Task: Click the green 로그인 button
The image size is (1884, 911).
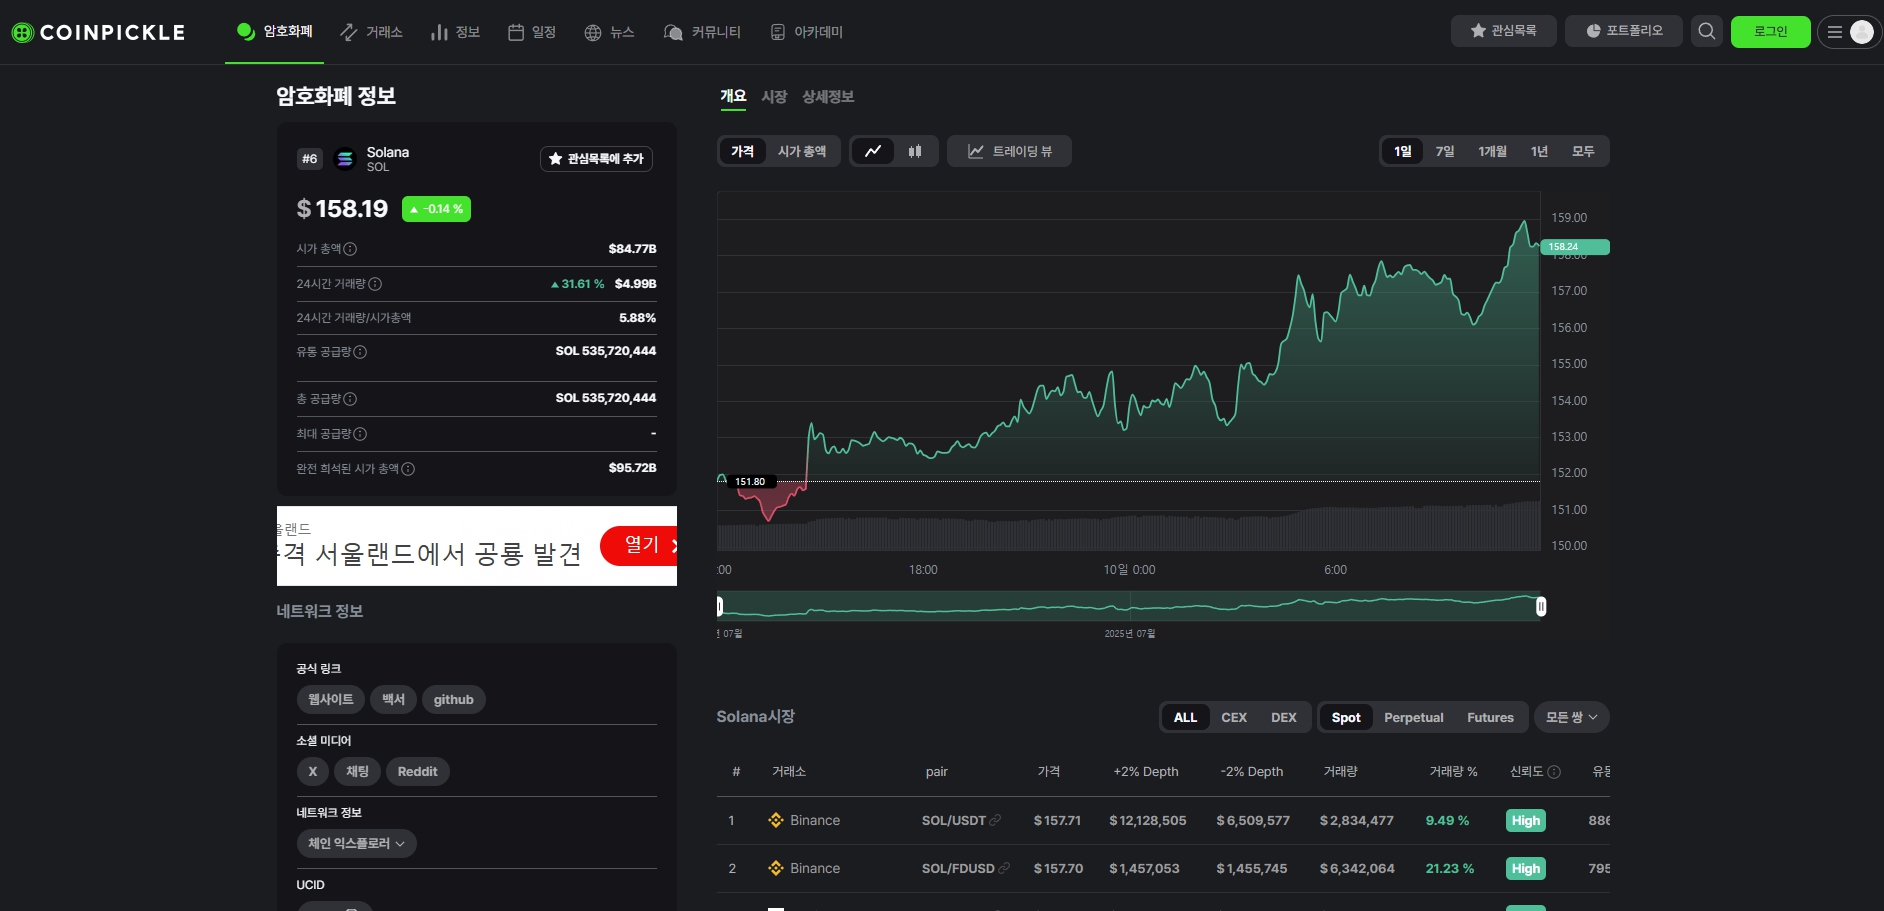Action: point(1770,32)
